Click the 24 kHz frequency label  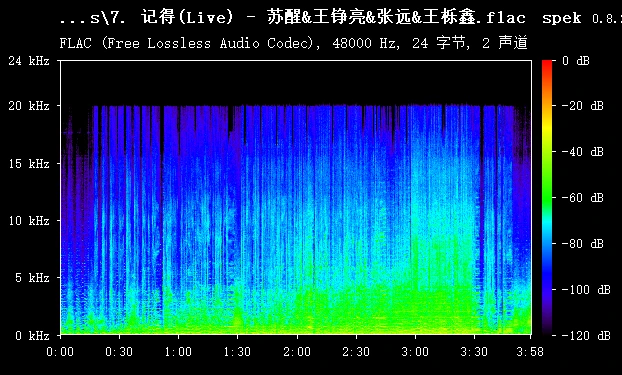pos(29,61)
